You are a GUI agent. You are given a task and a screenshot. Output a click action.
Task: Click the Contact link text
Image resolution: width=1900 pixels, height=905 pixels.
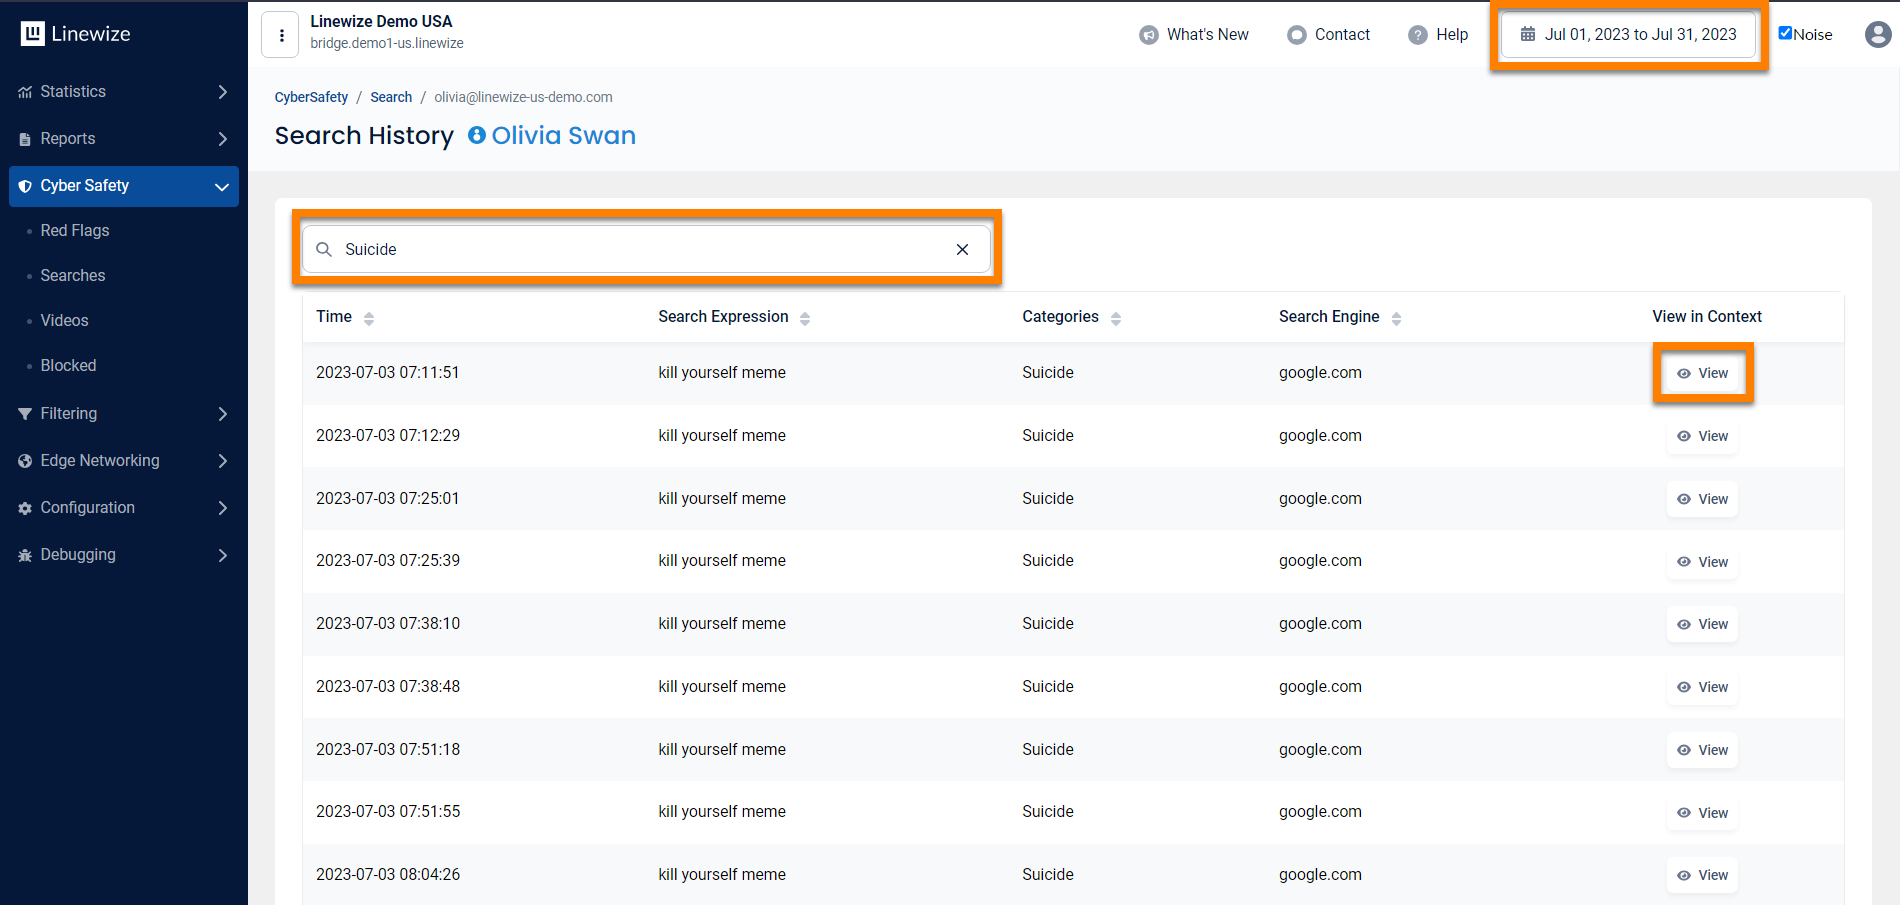click(x=1342, y=34)
